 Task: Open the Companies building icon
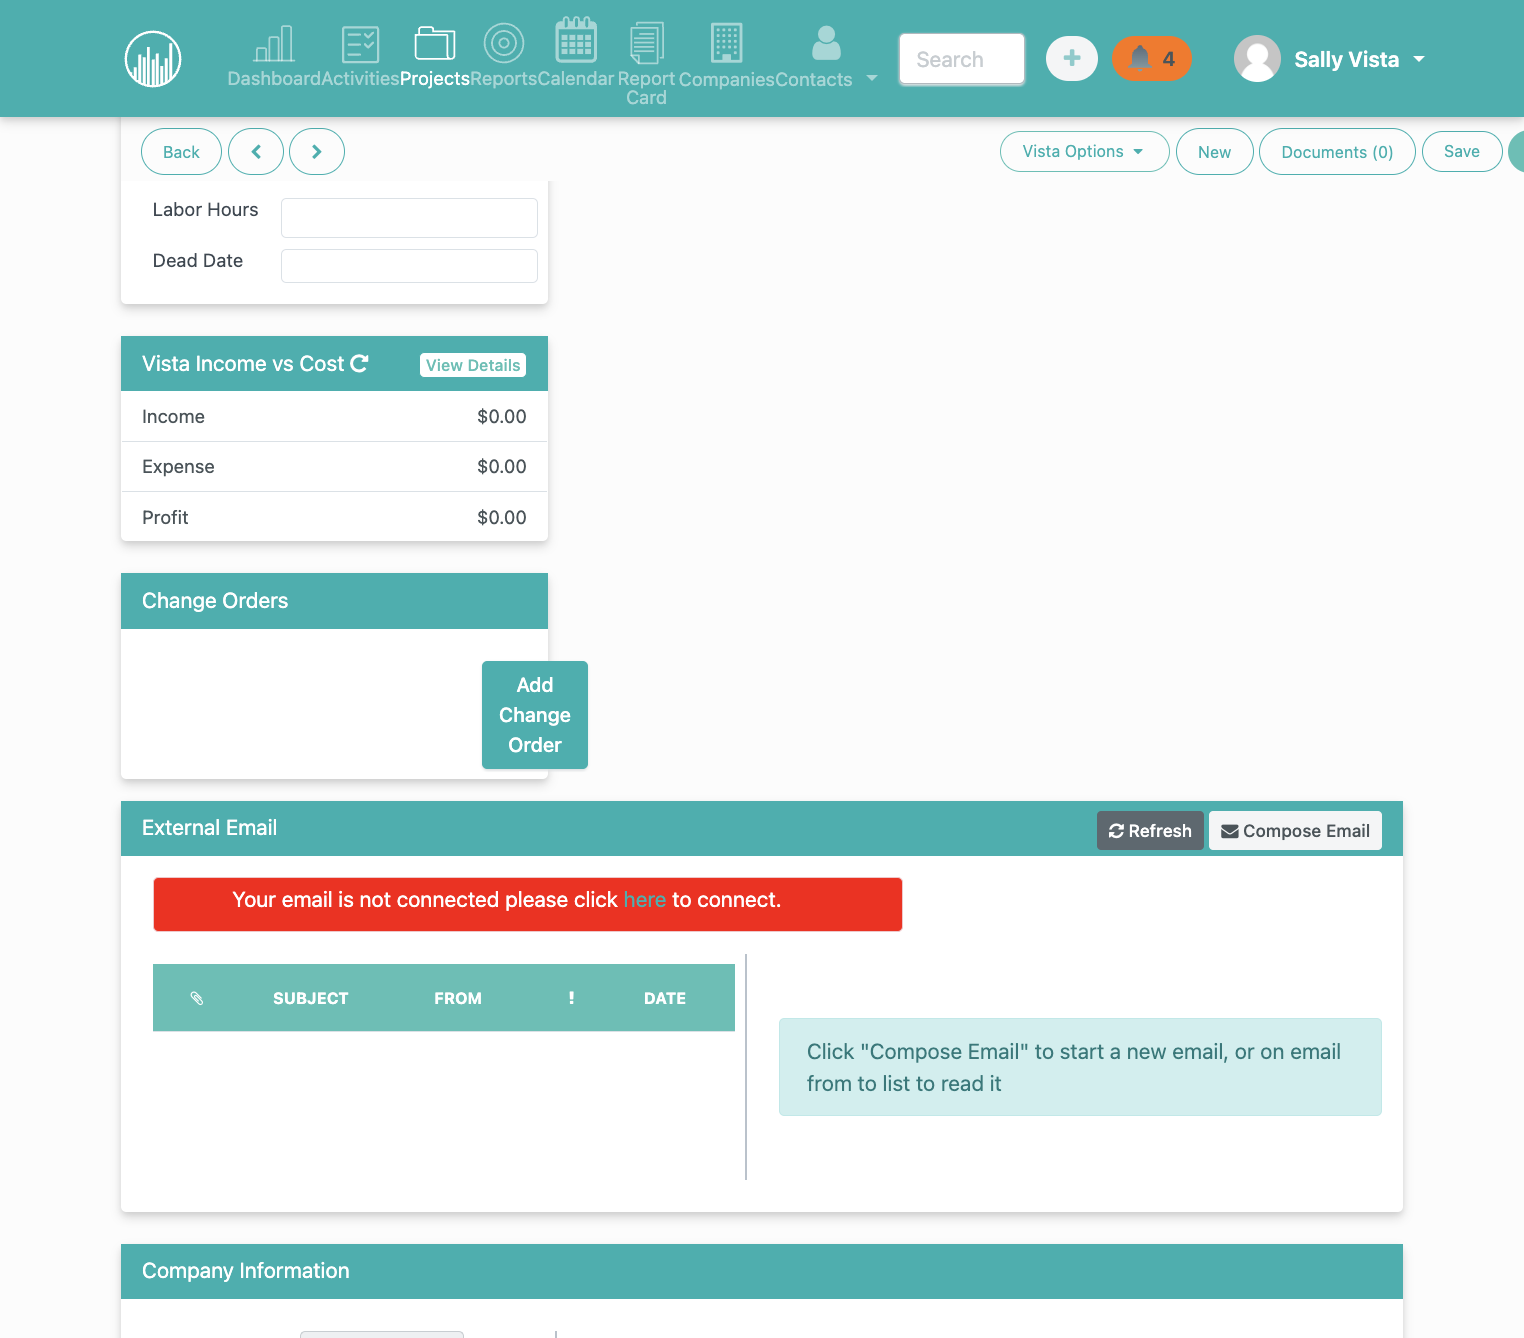[727, 43]
